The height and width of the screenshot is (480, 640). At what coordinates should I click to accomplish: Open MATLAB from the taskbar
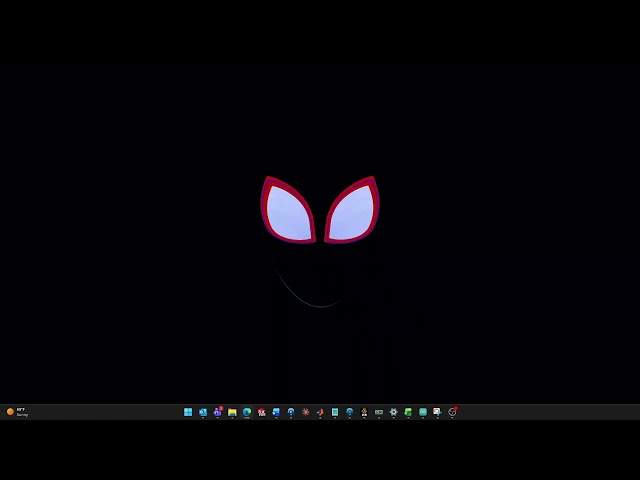click(320, 412)
